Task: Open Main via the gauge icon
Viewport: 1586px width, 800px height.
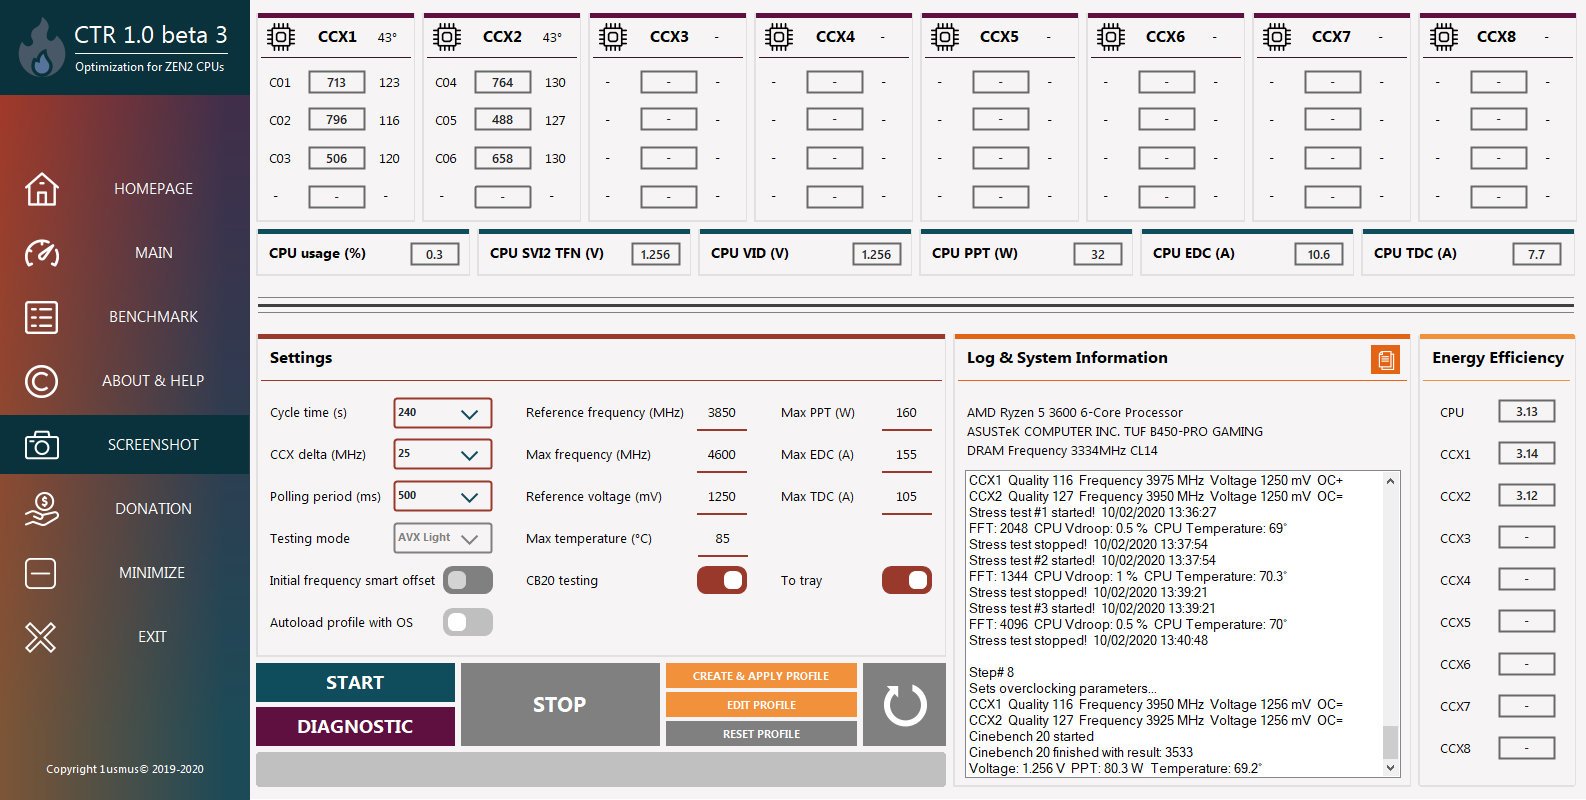Action: point(41,253)
